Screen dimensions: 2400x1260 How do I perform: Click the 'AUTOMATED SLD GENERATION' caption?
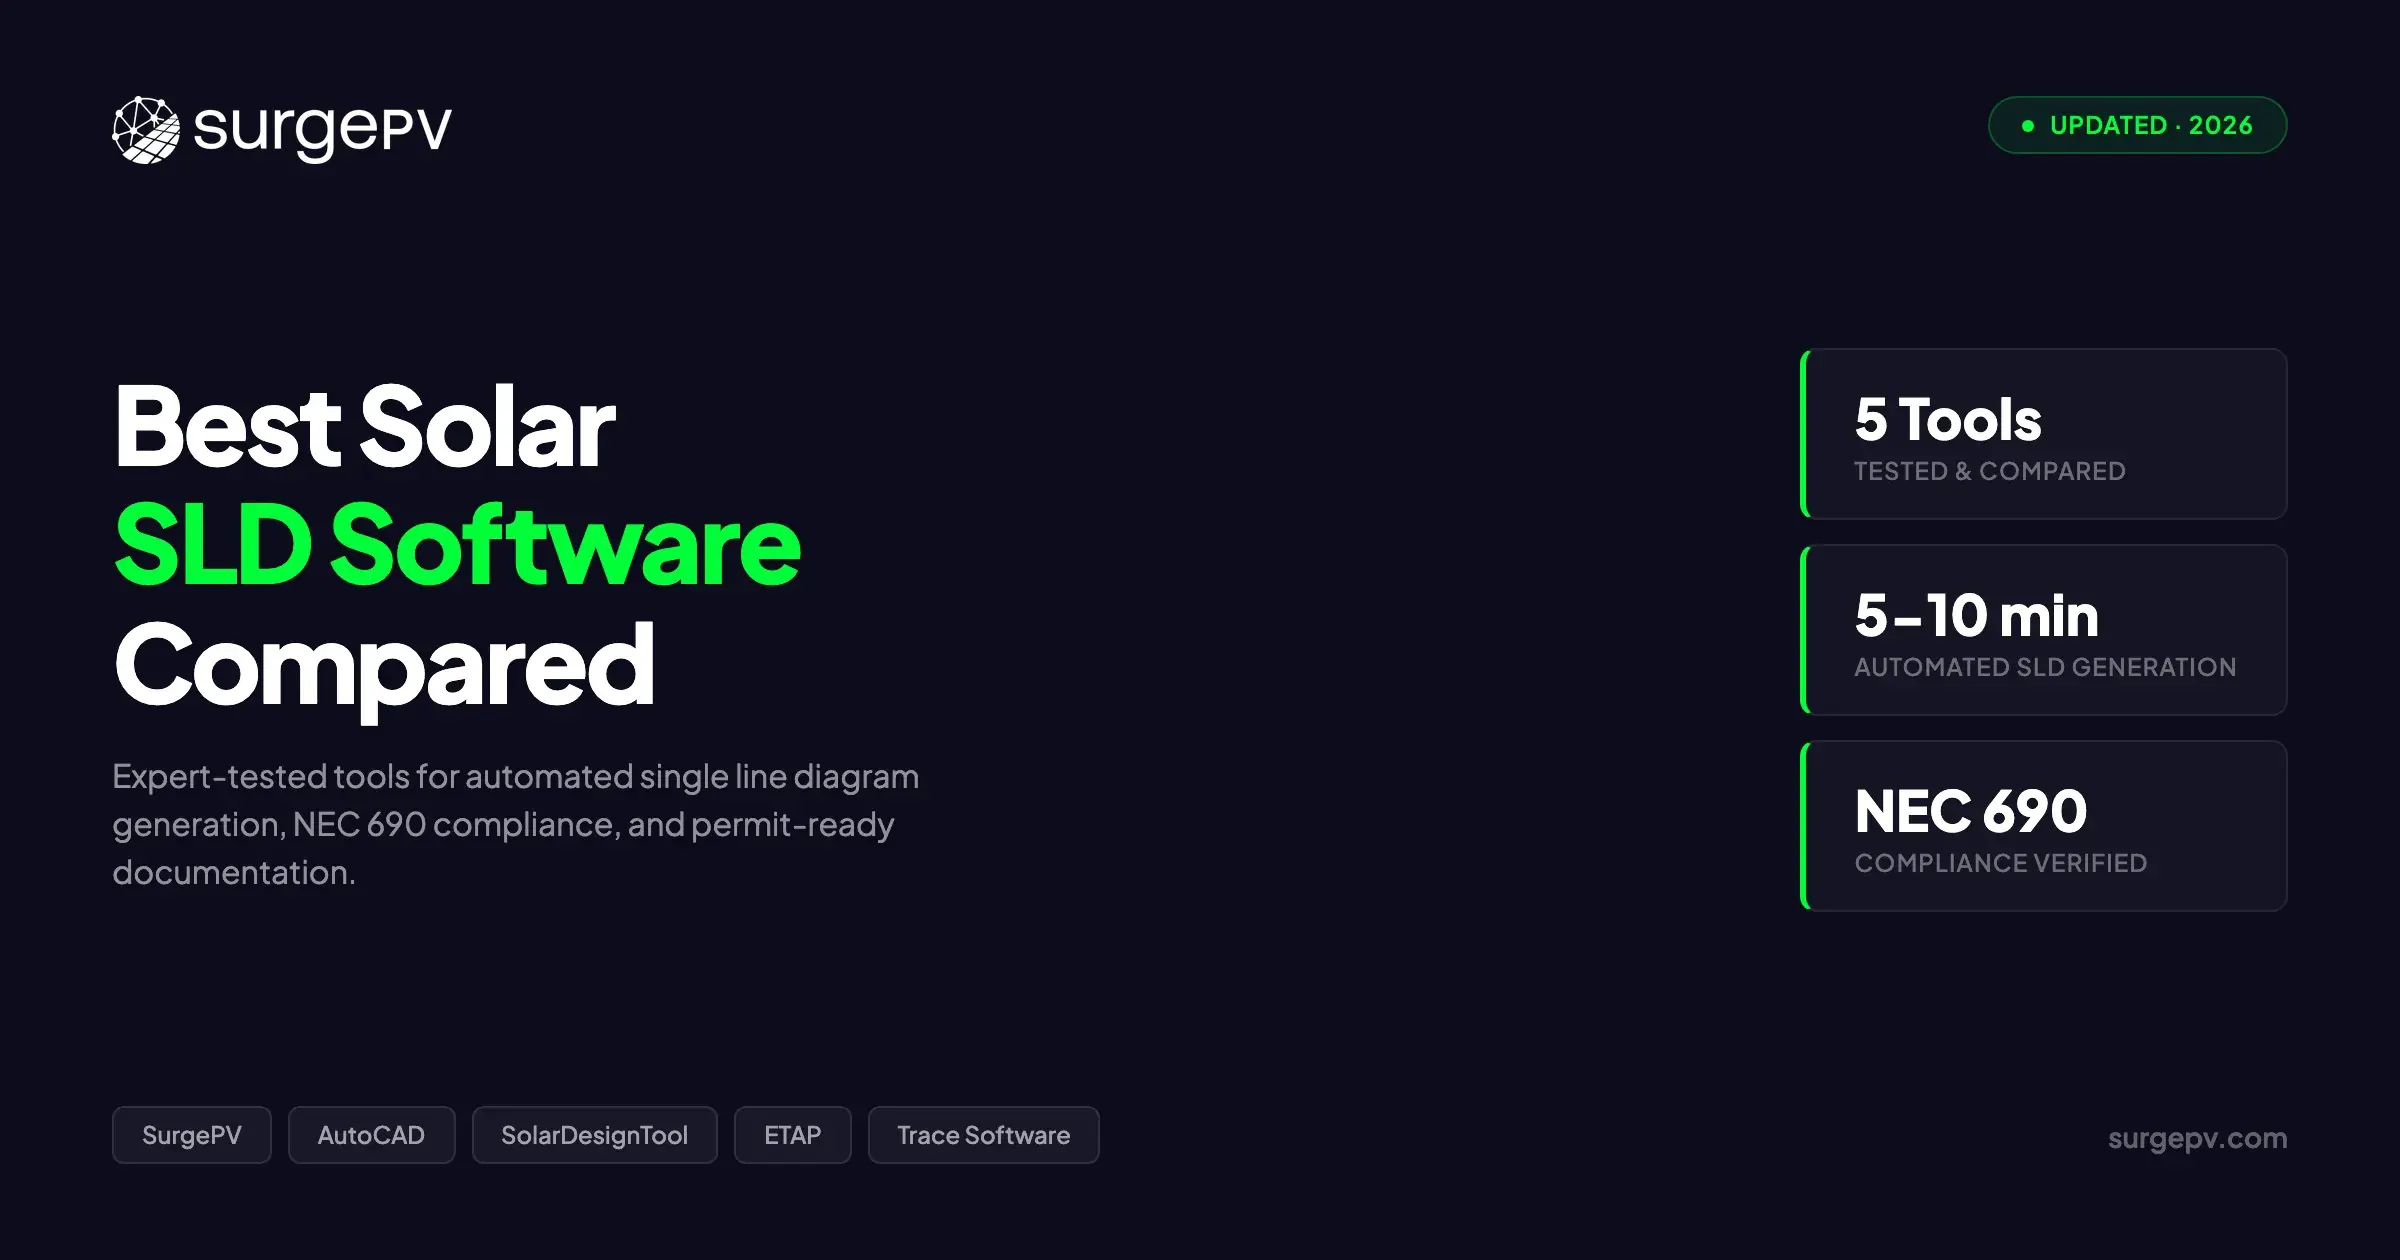[2045, 667]
